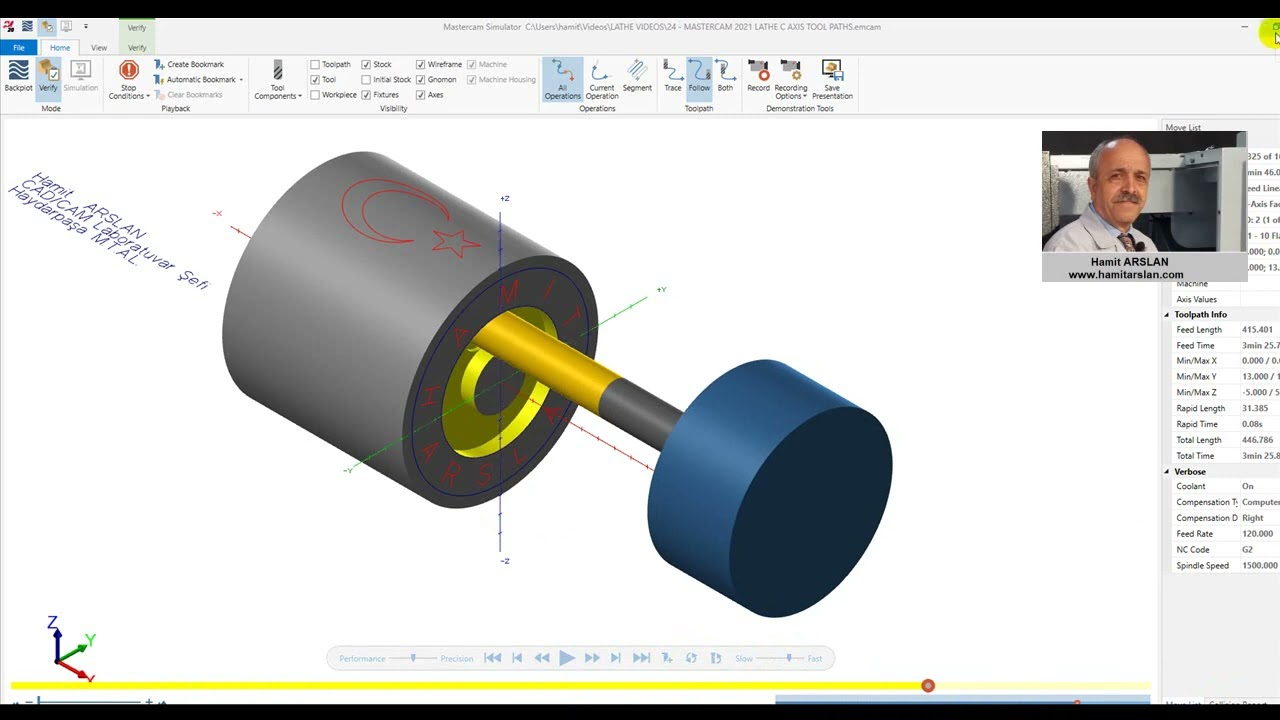Play the simulation forward
Screen dimensions: 1280x720
[567, 658]
